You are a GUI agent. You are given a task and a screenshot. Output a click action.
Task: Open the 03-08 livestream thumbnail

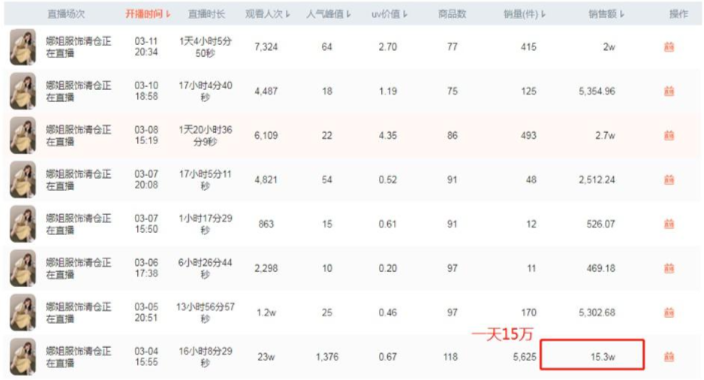point(23,135)
